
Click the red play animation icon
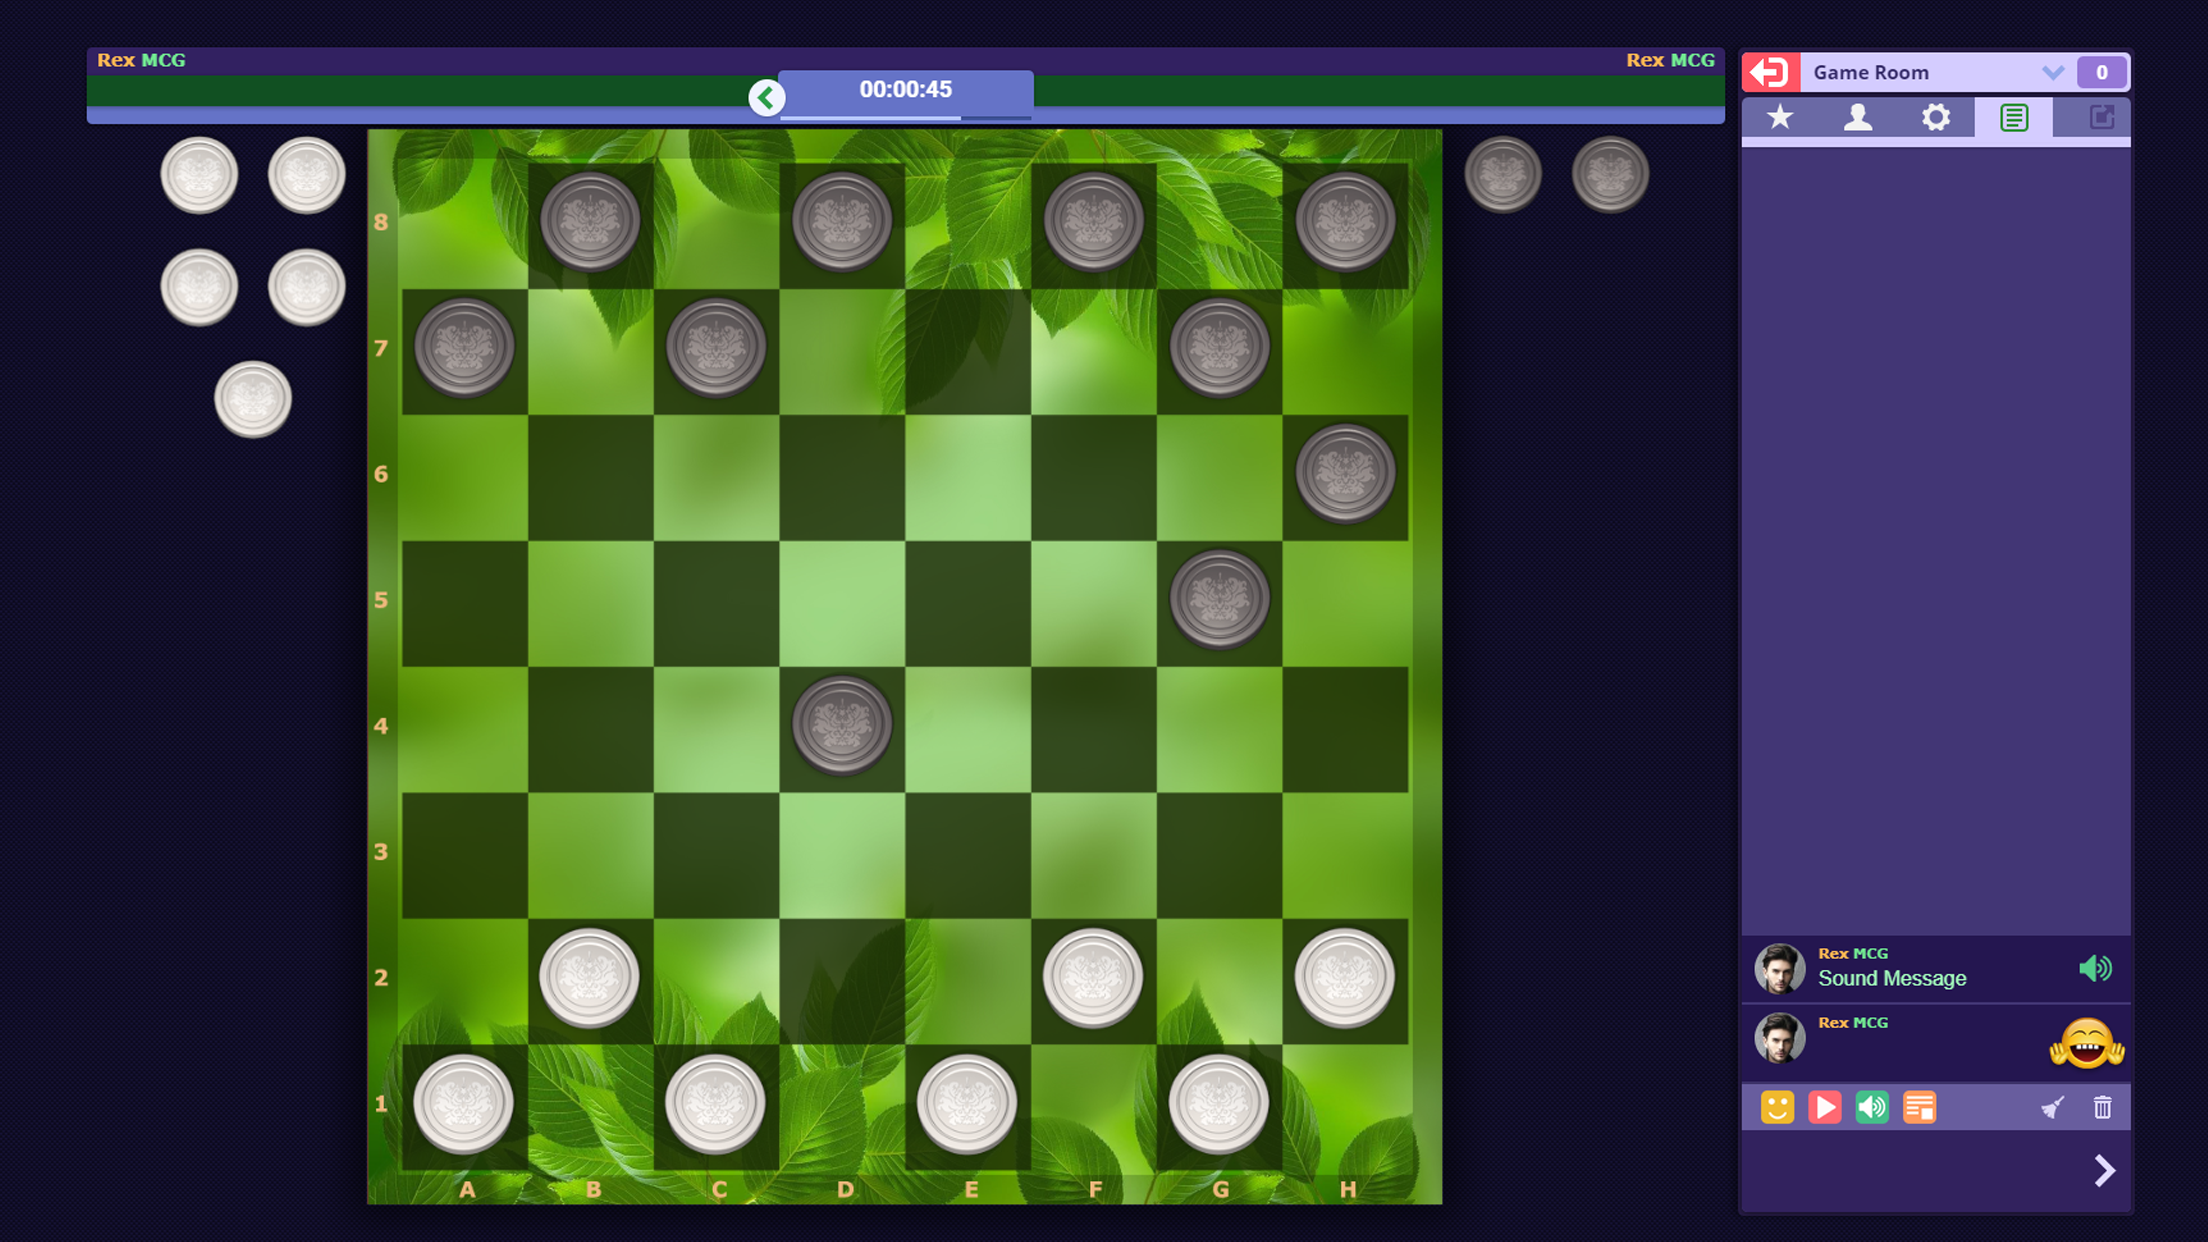coord(1824,1107)
